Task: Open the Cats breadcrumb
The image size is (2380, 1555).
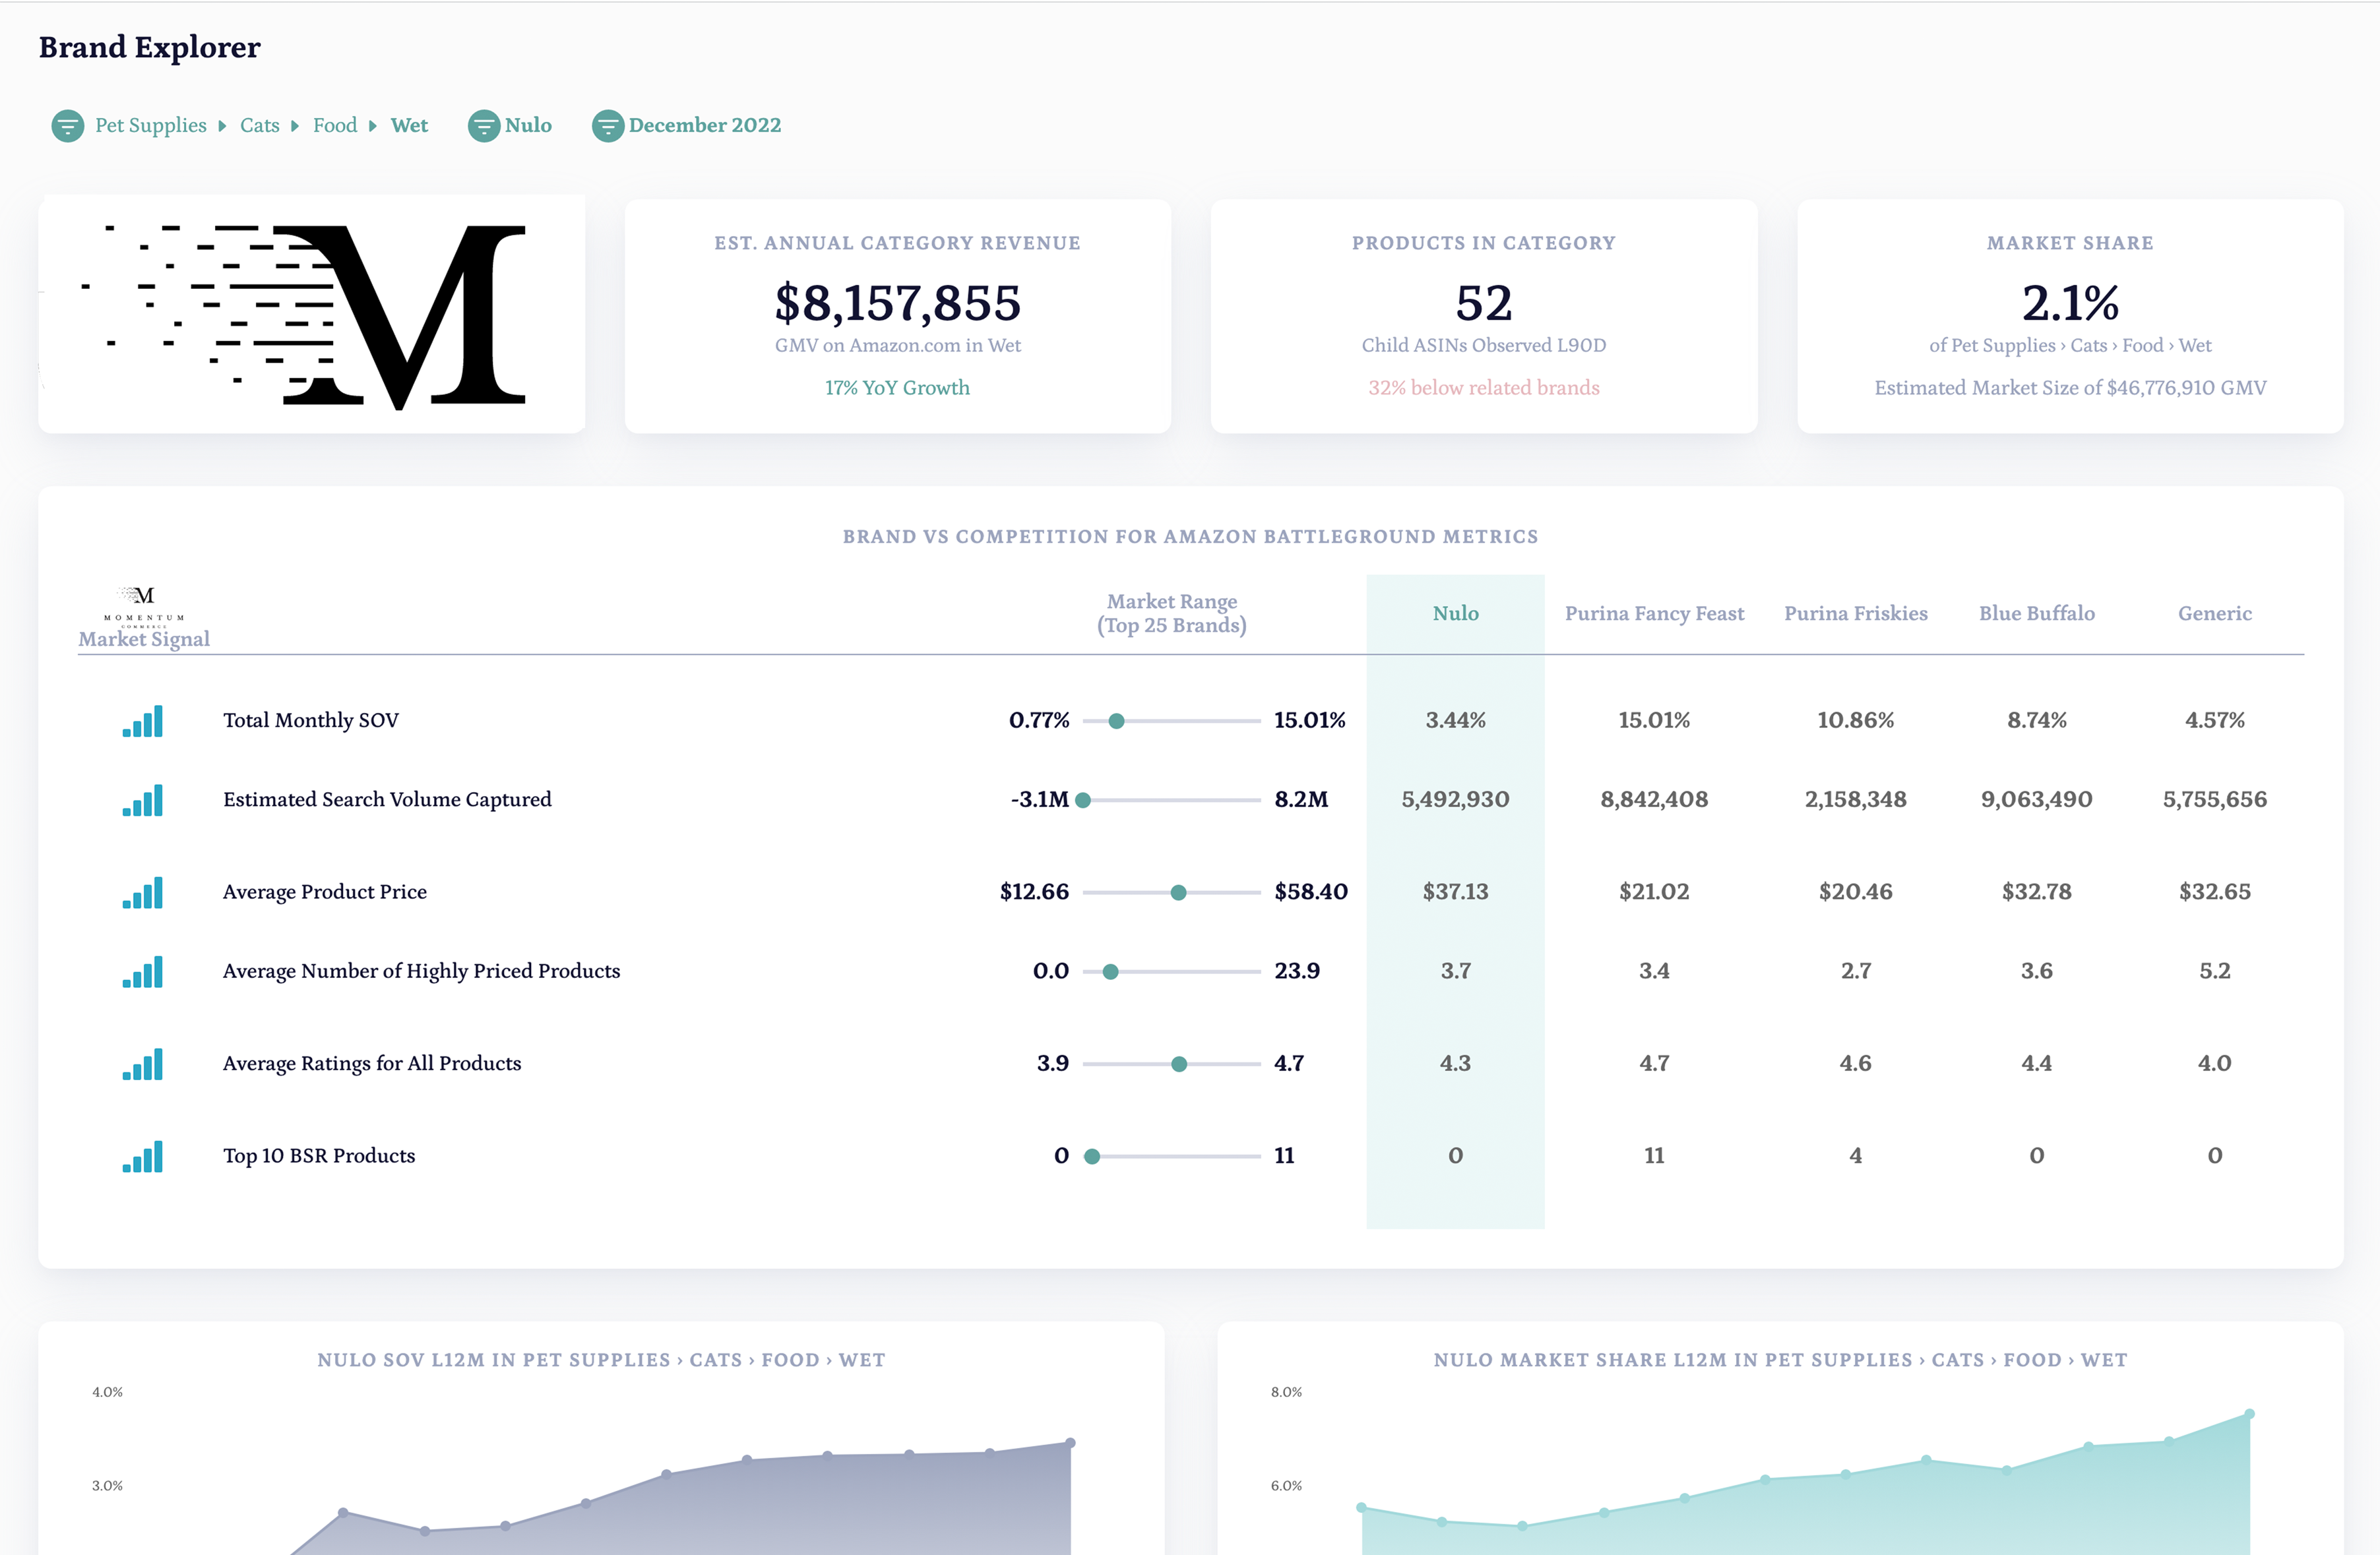Action: [260, 126]
